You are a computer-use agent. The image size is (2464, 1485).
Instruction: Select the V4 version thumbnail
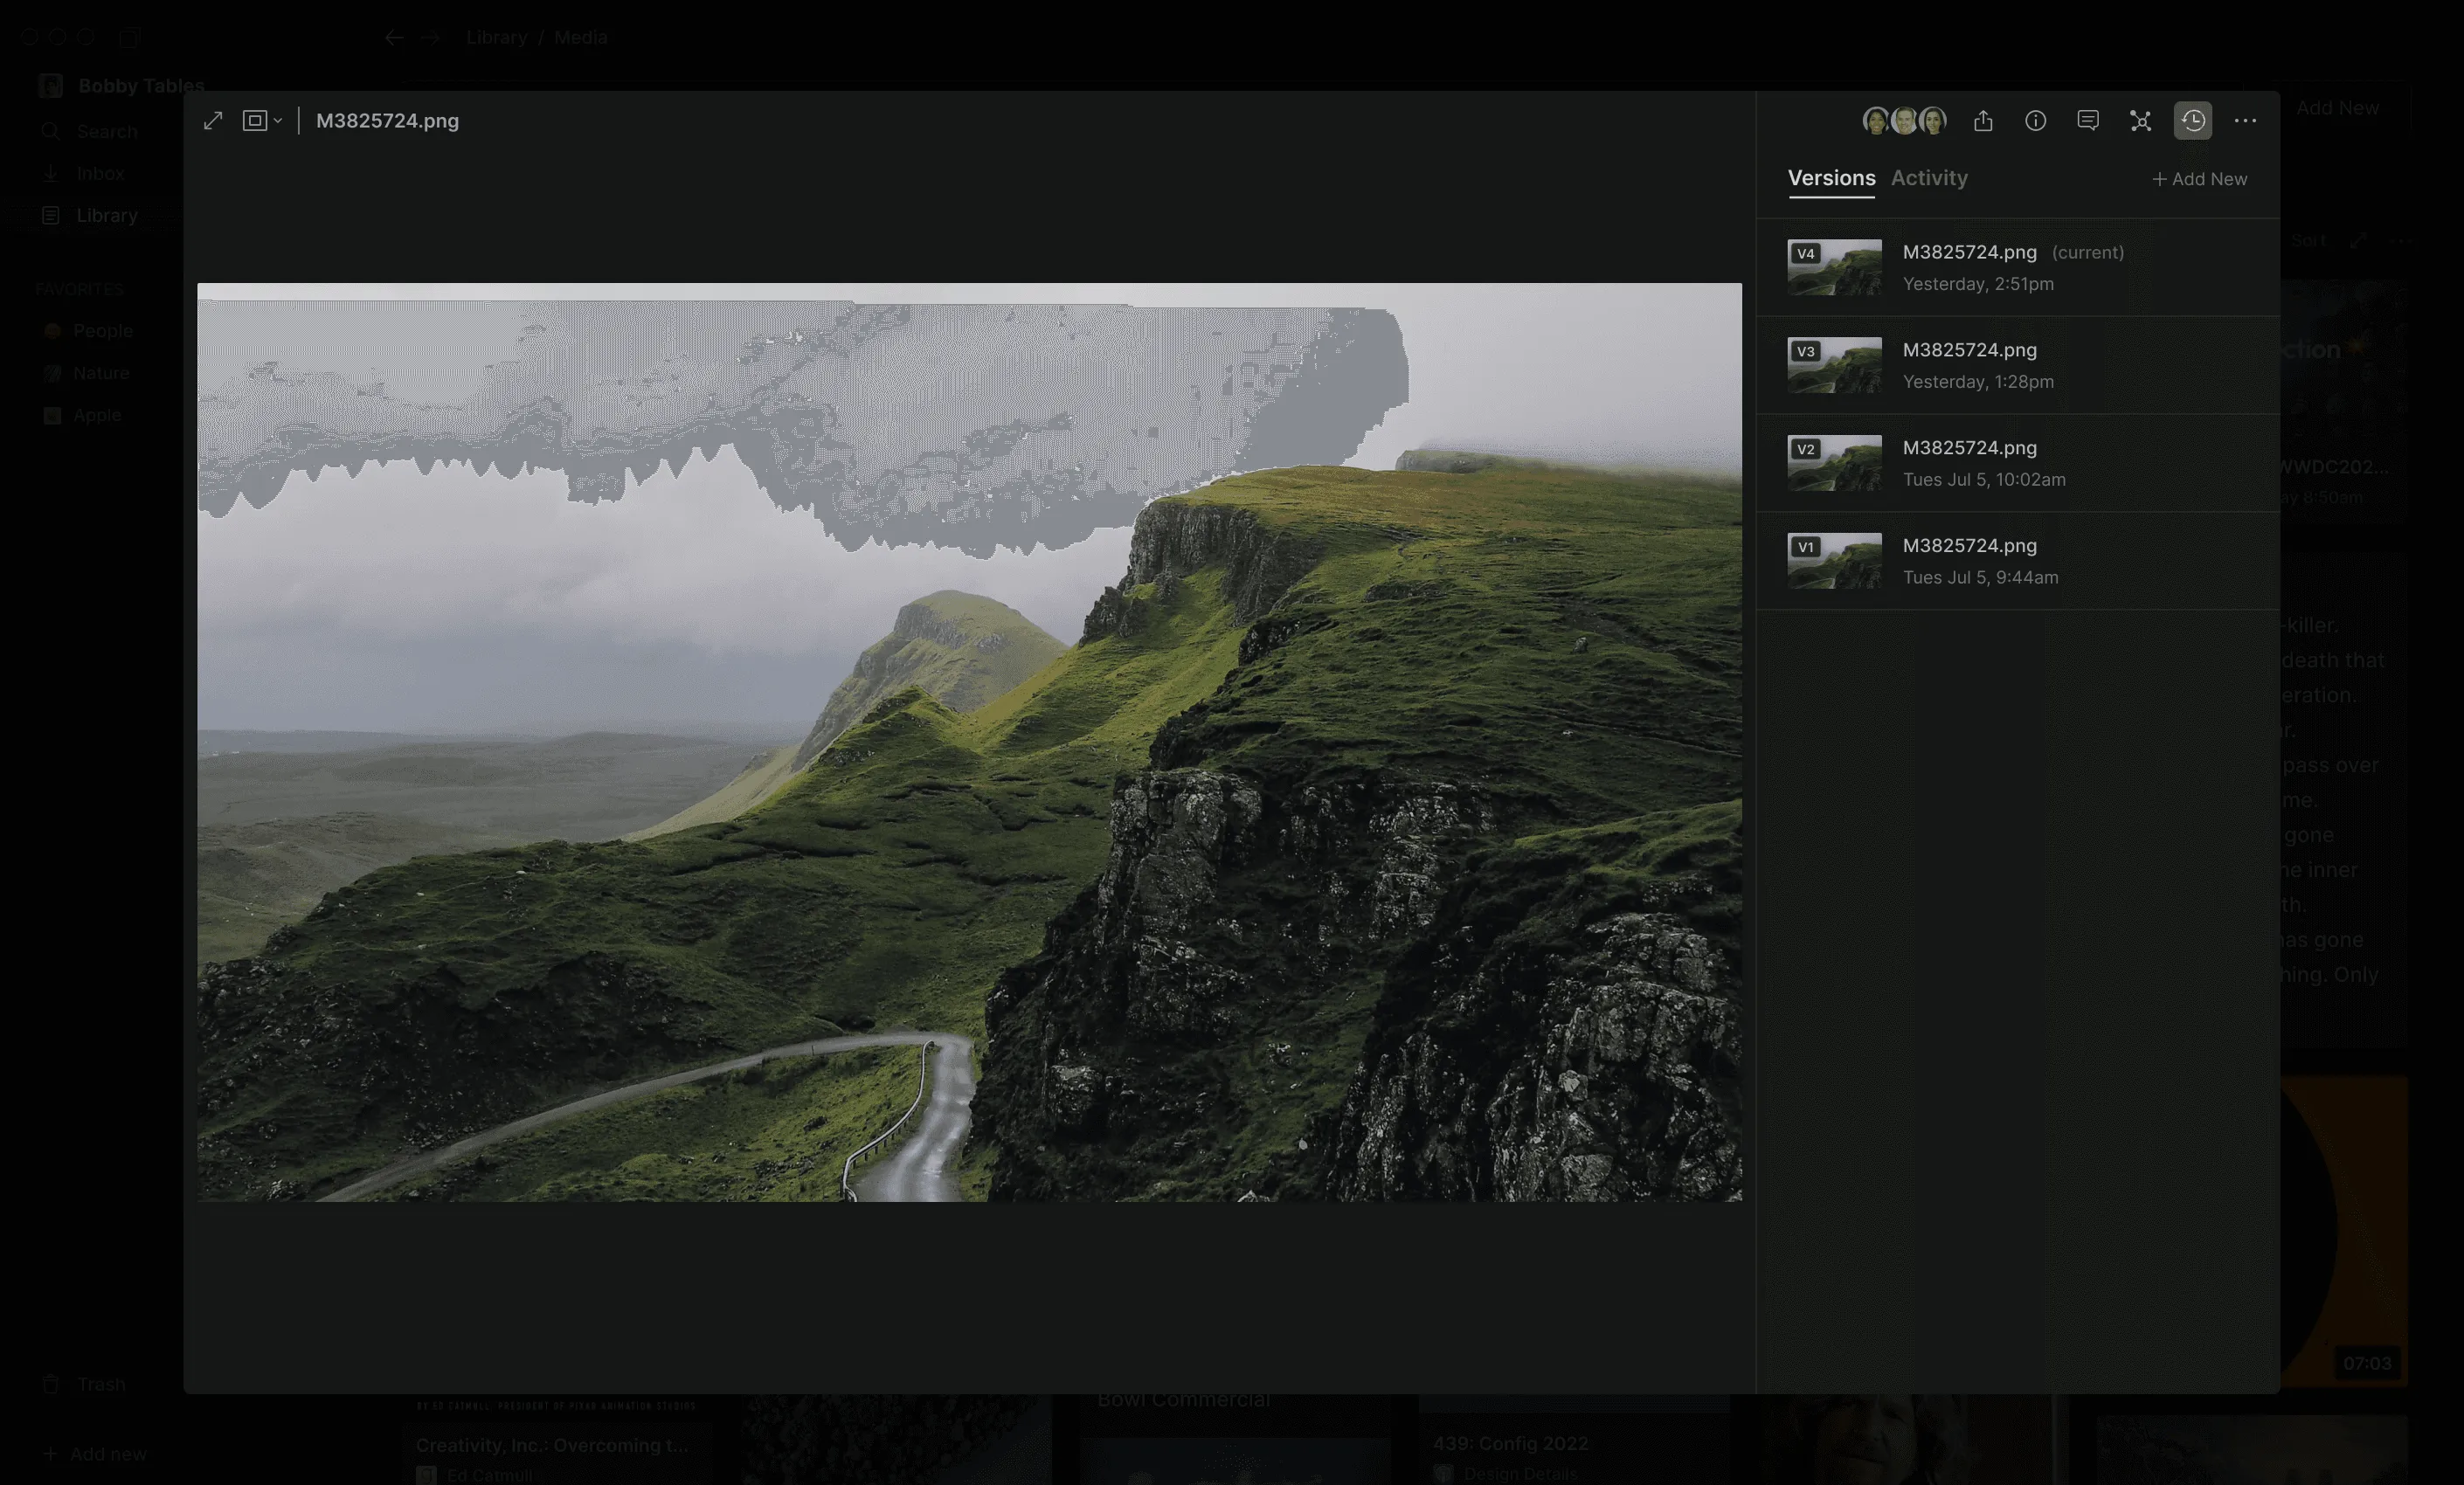(x=1834, y=267)
